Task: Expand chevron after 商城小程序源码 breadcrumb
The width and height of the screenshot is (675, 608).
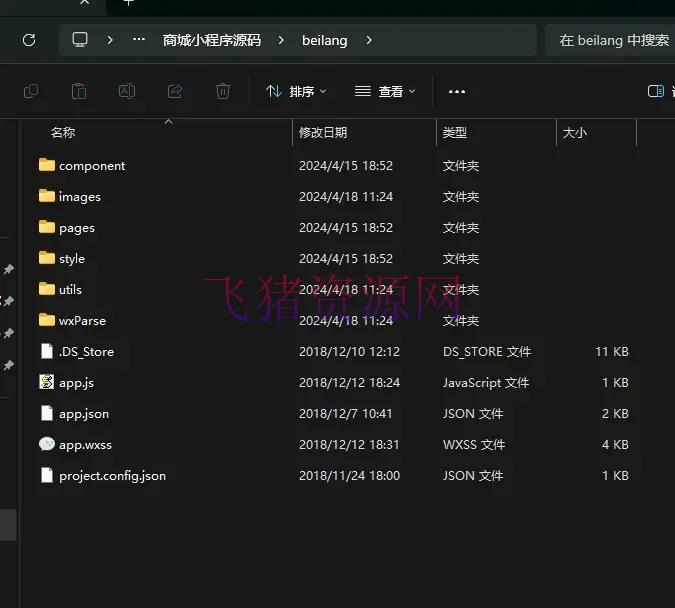Action: click(x=281, y=40)
